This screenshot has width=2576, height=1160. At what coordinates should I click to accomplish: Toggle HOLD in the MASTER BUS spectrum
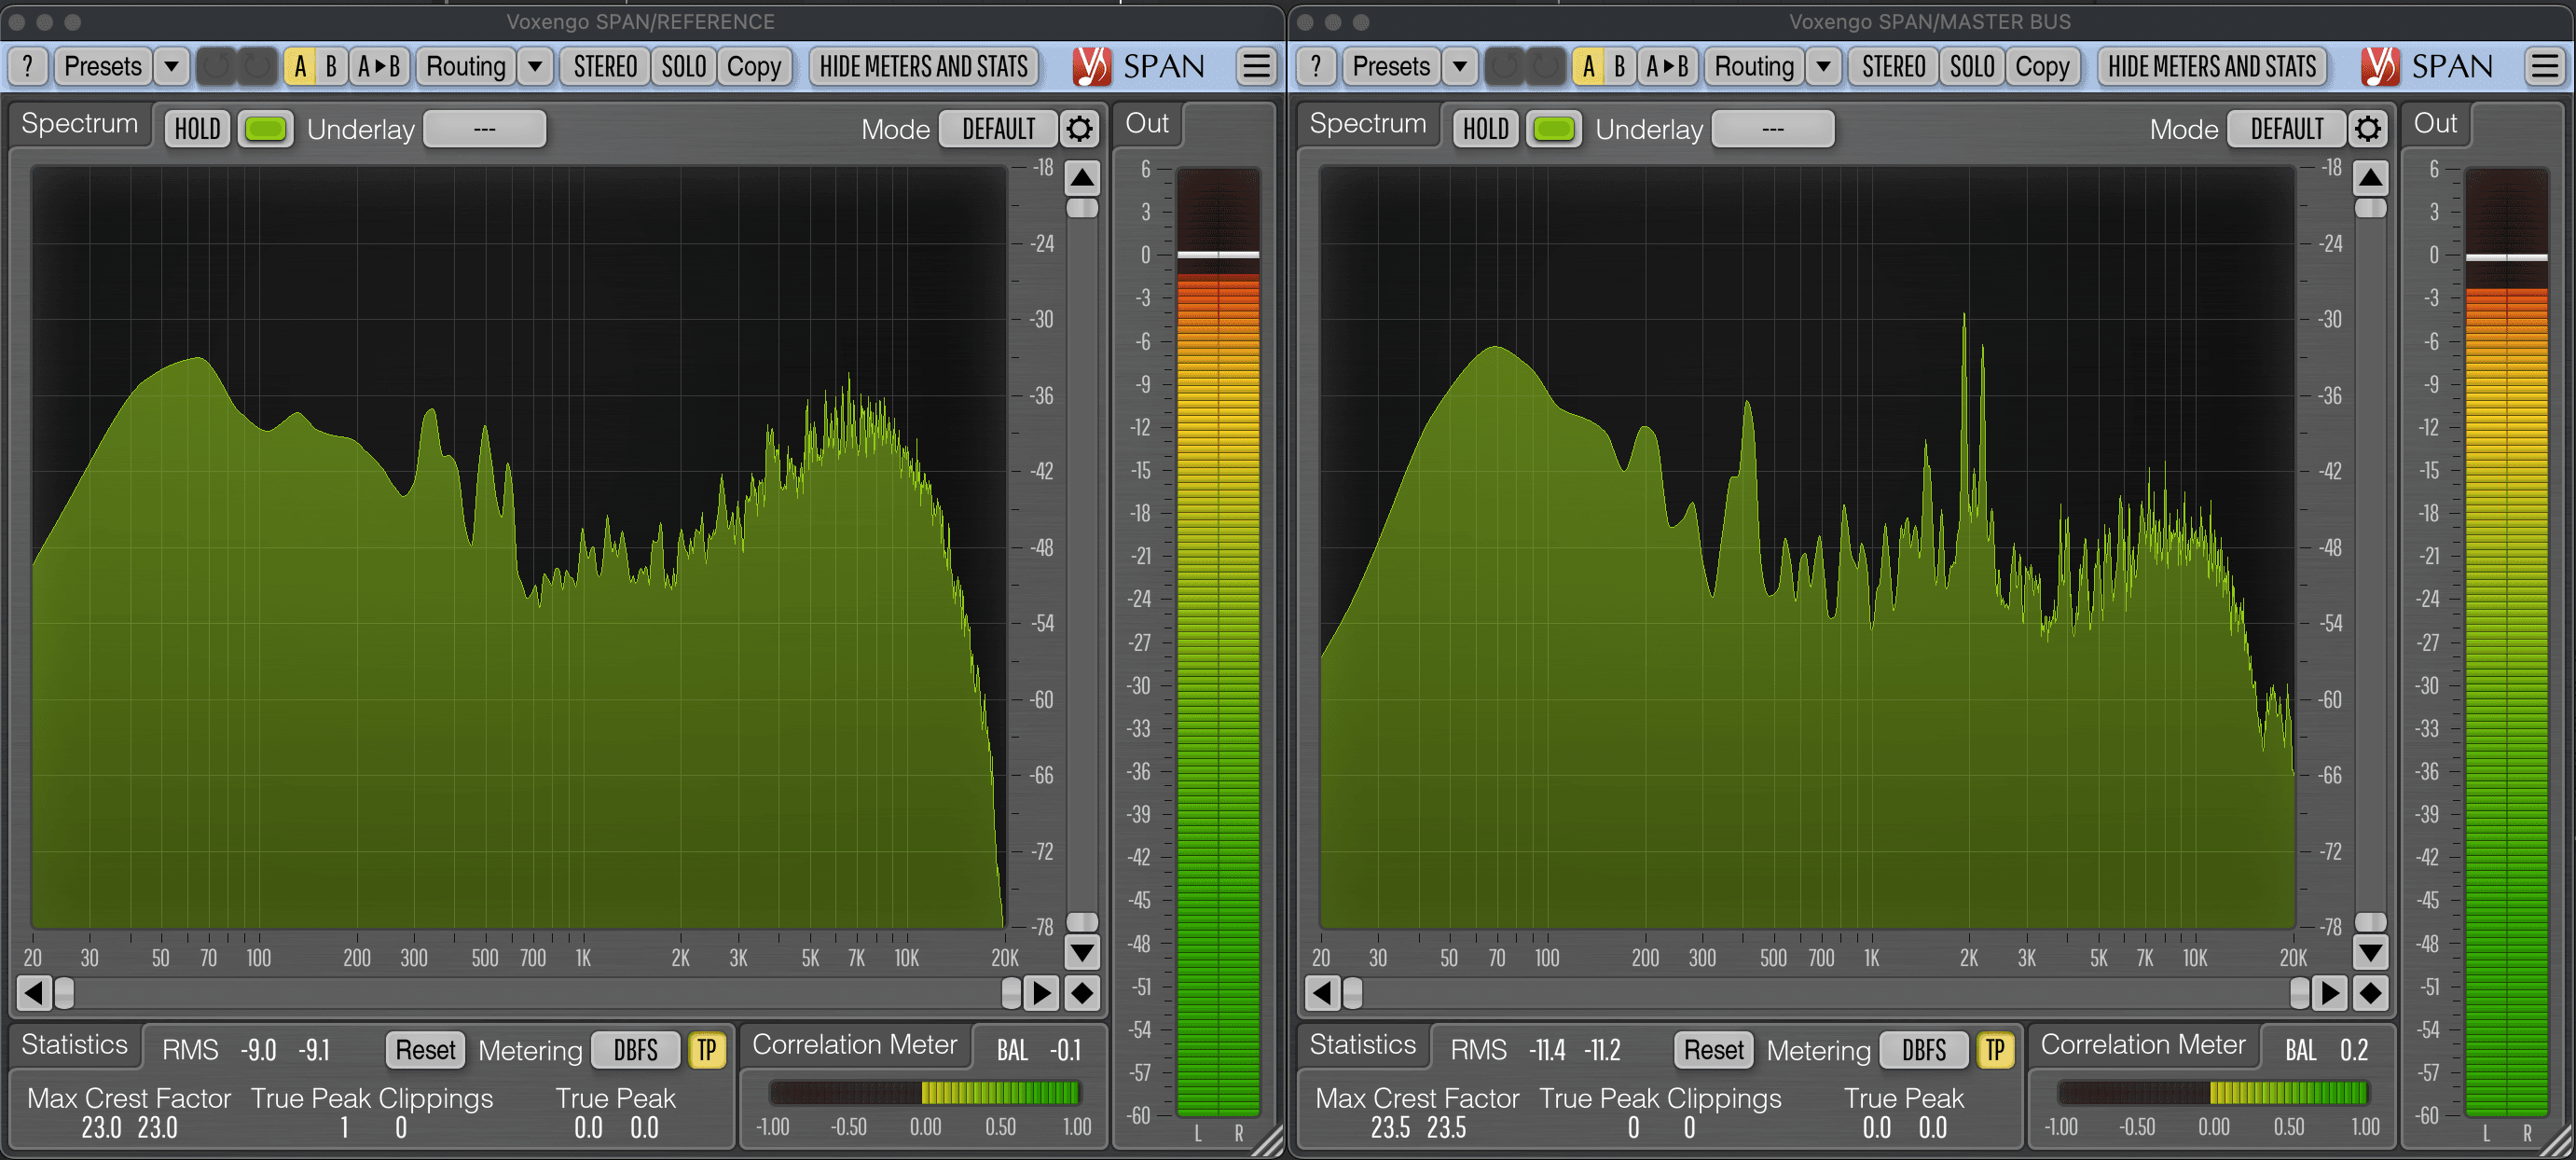(1485, 129)
